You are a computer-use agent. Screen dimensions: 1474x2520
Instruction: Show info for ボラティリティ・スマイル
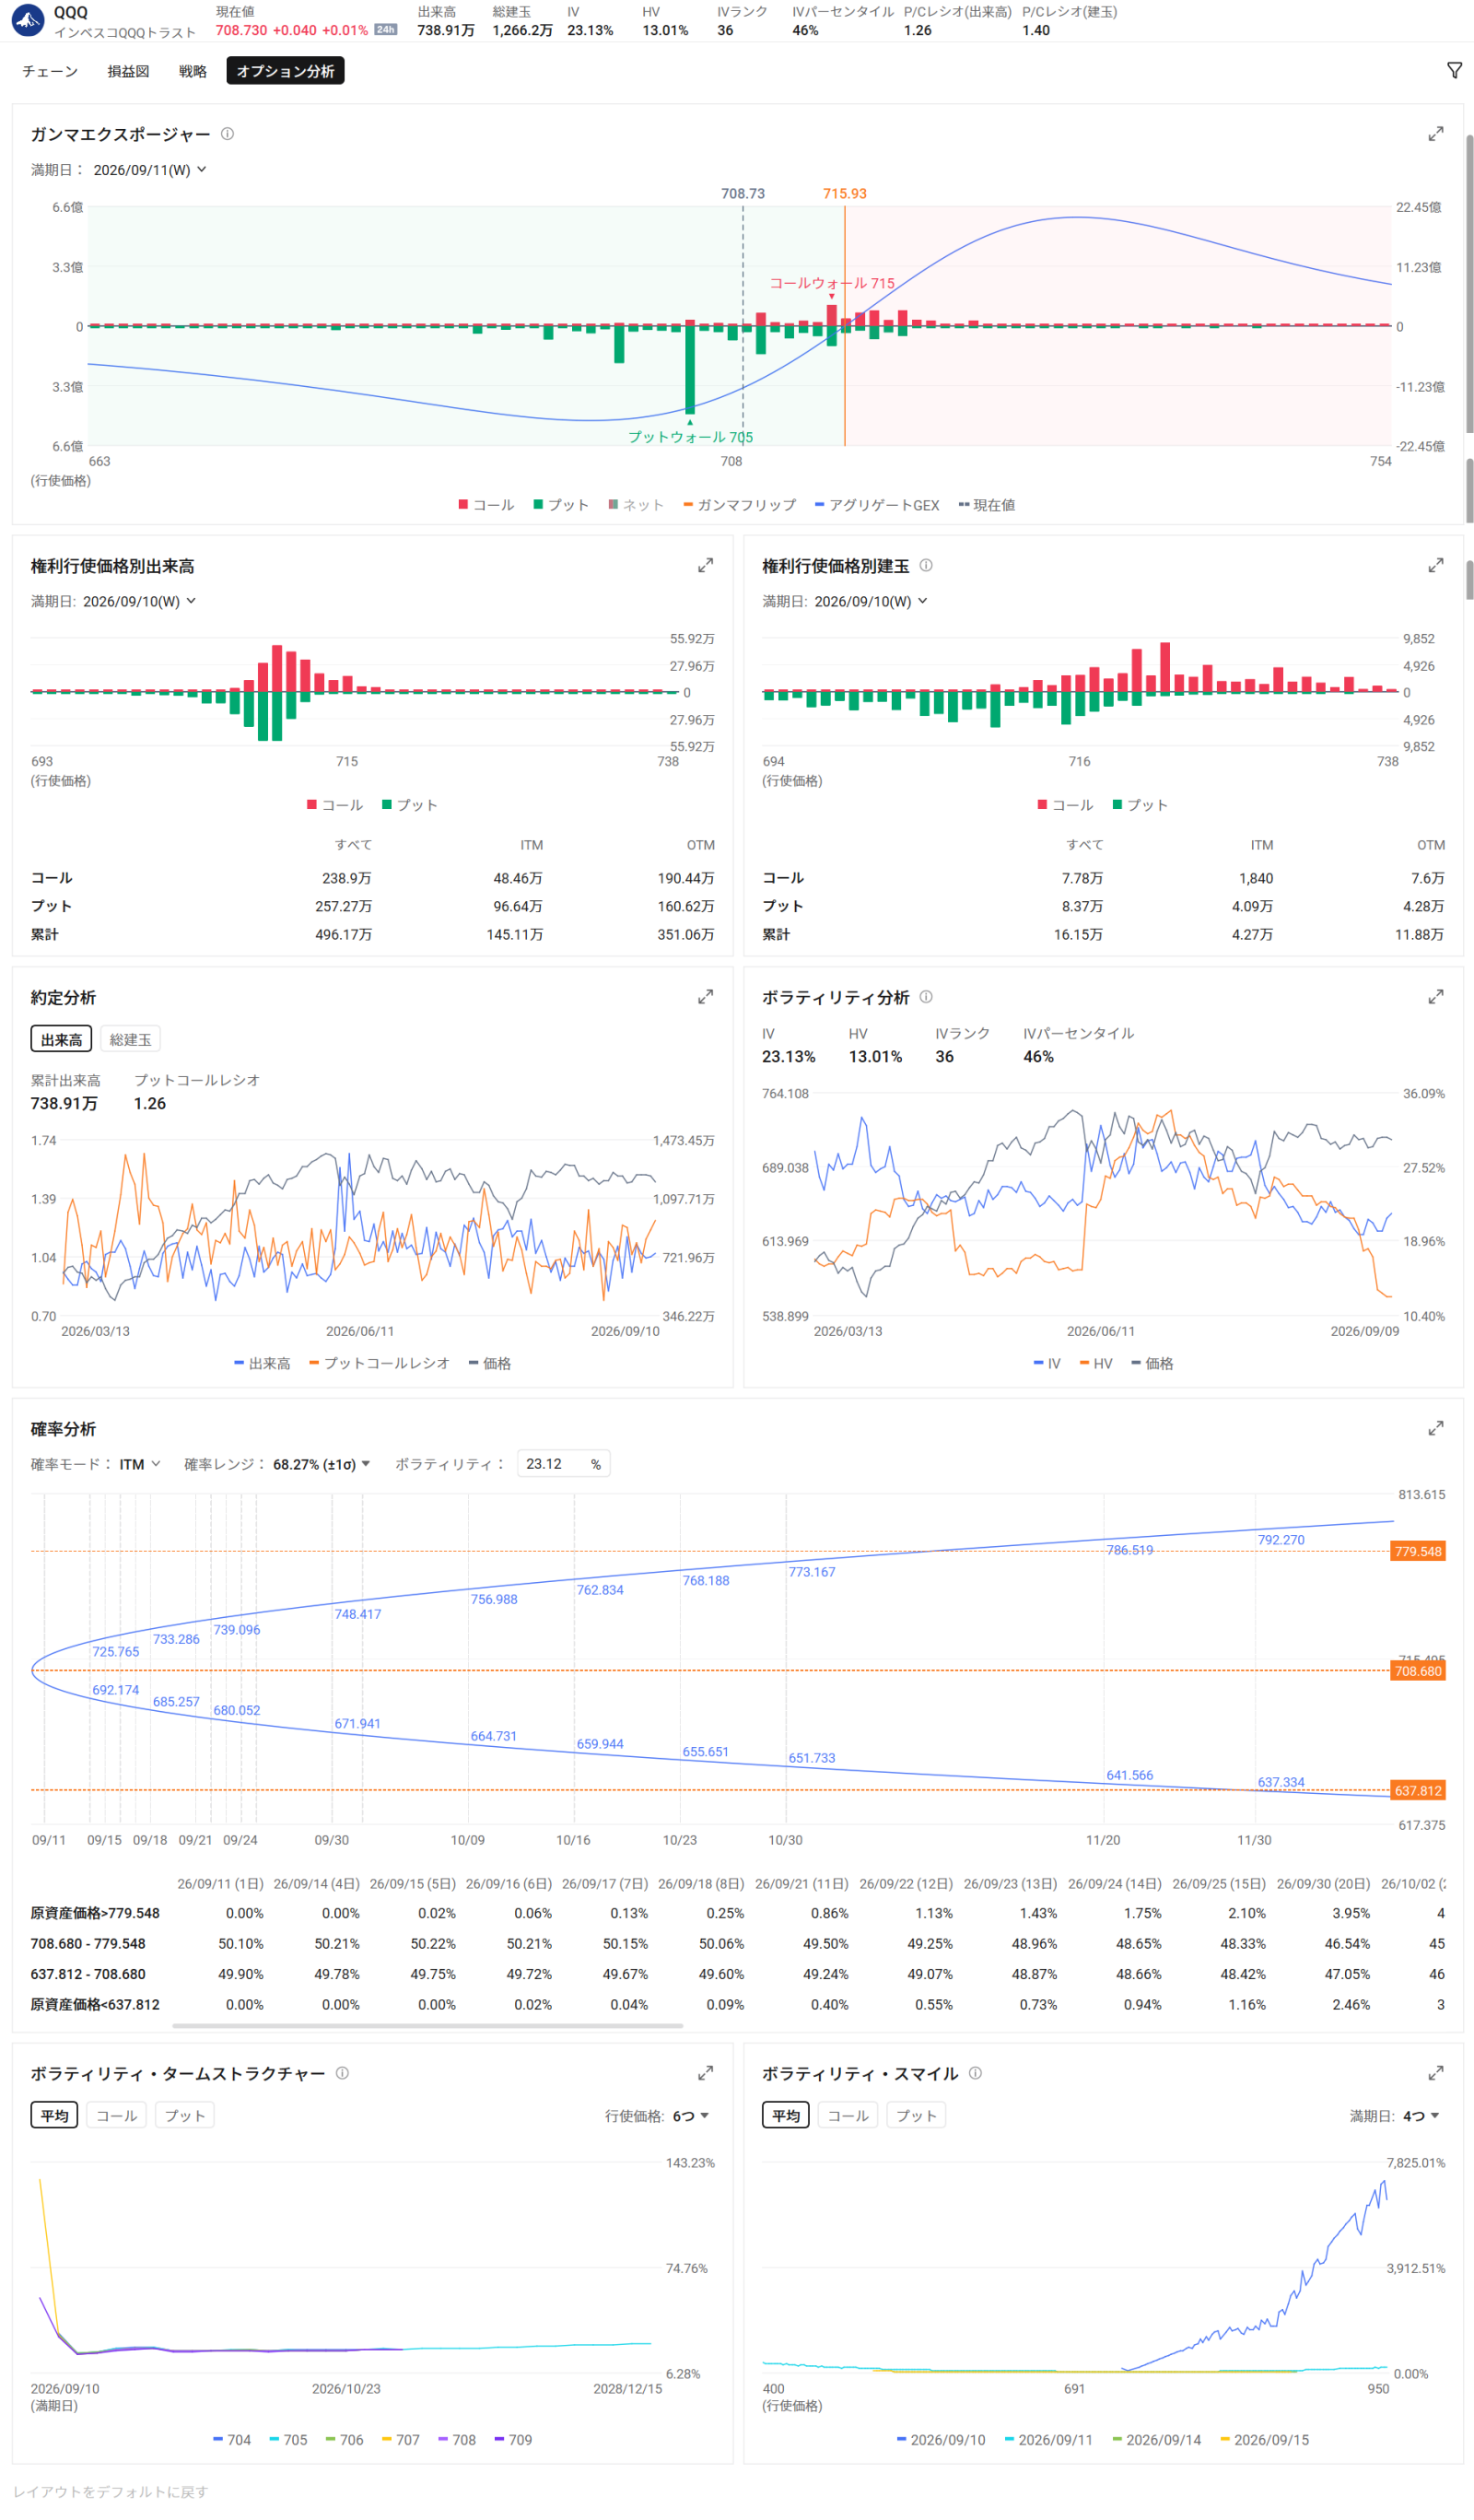[x=975, y=2074]
